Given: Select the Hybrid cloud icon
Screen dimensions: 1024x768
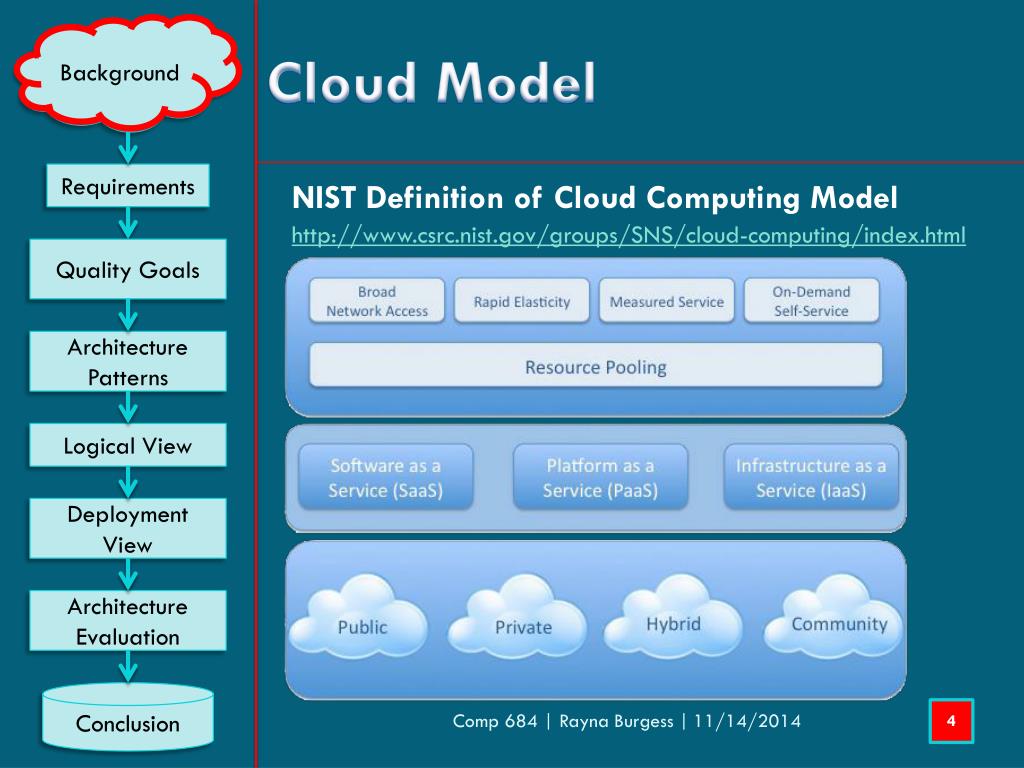Looking at the screenshot, I should tap(673, 616).
